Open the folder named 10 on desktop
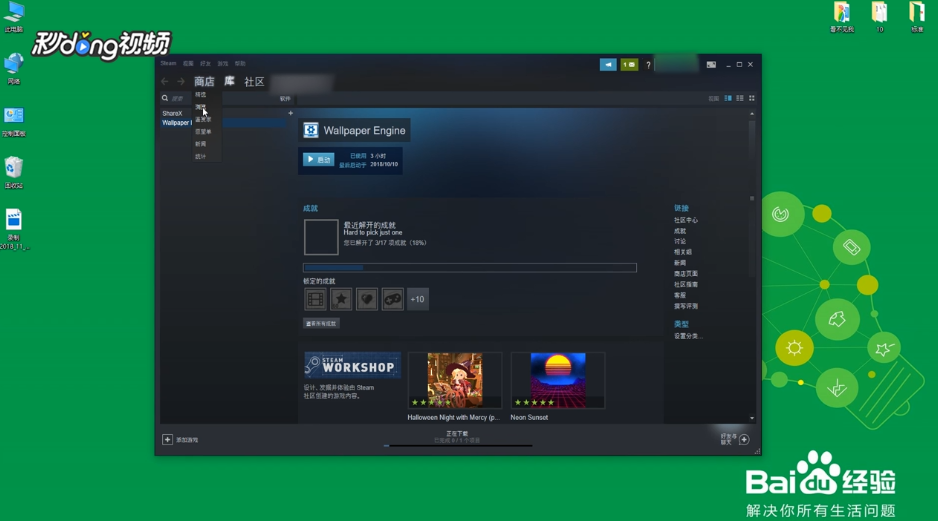Viewport: 938px width, 521px height. tap(879, 17)
